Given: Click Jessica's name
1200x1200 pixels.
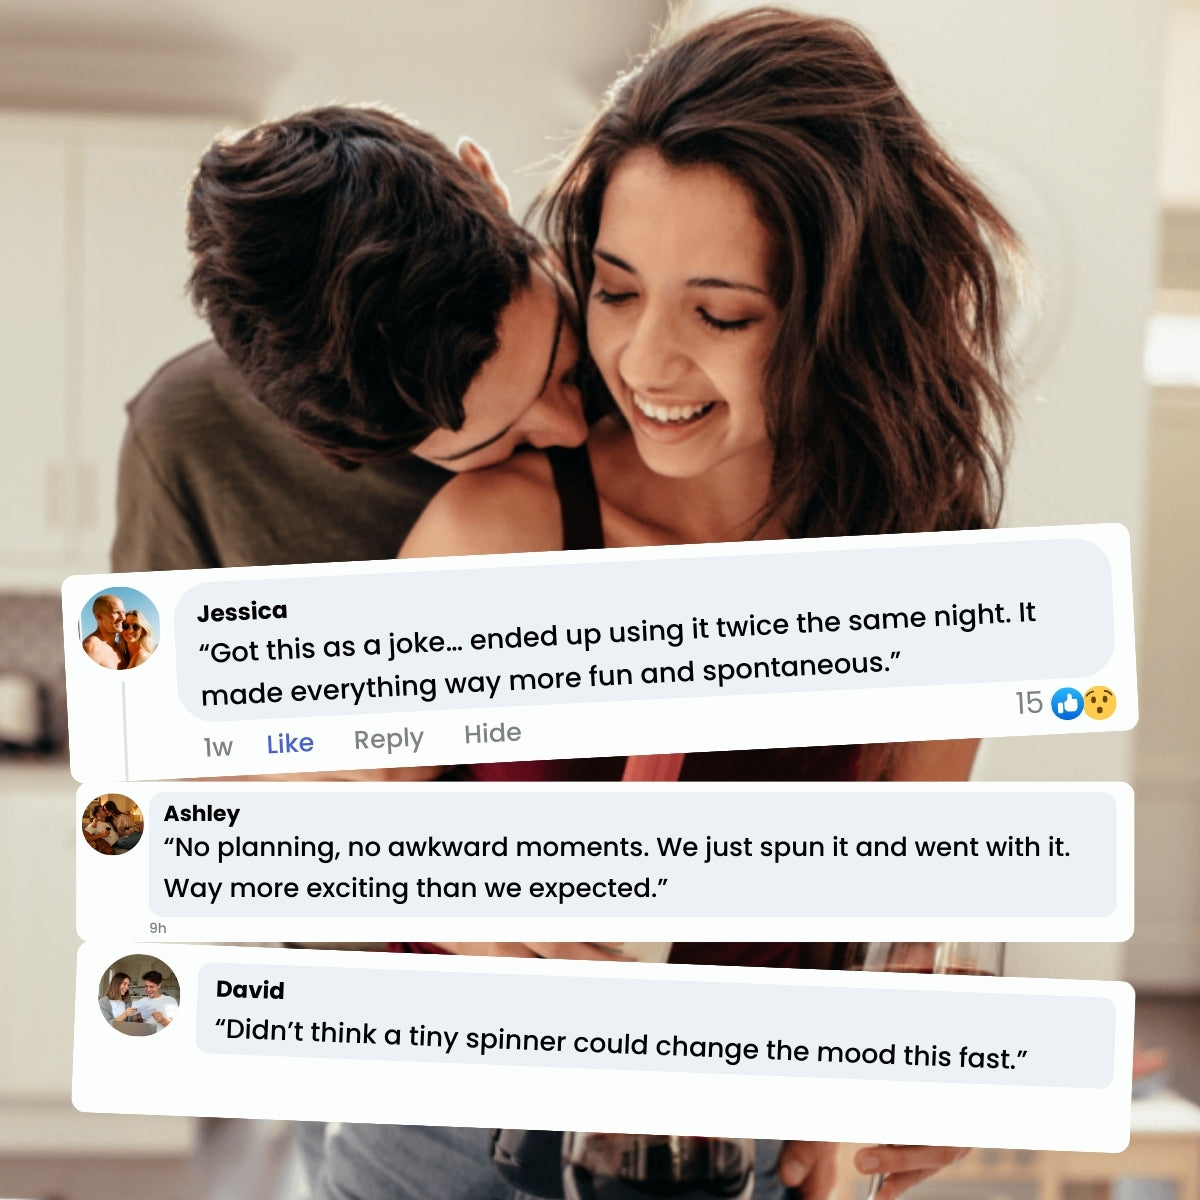Looking at the screenshot, I should pos(242,611).
